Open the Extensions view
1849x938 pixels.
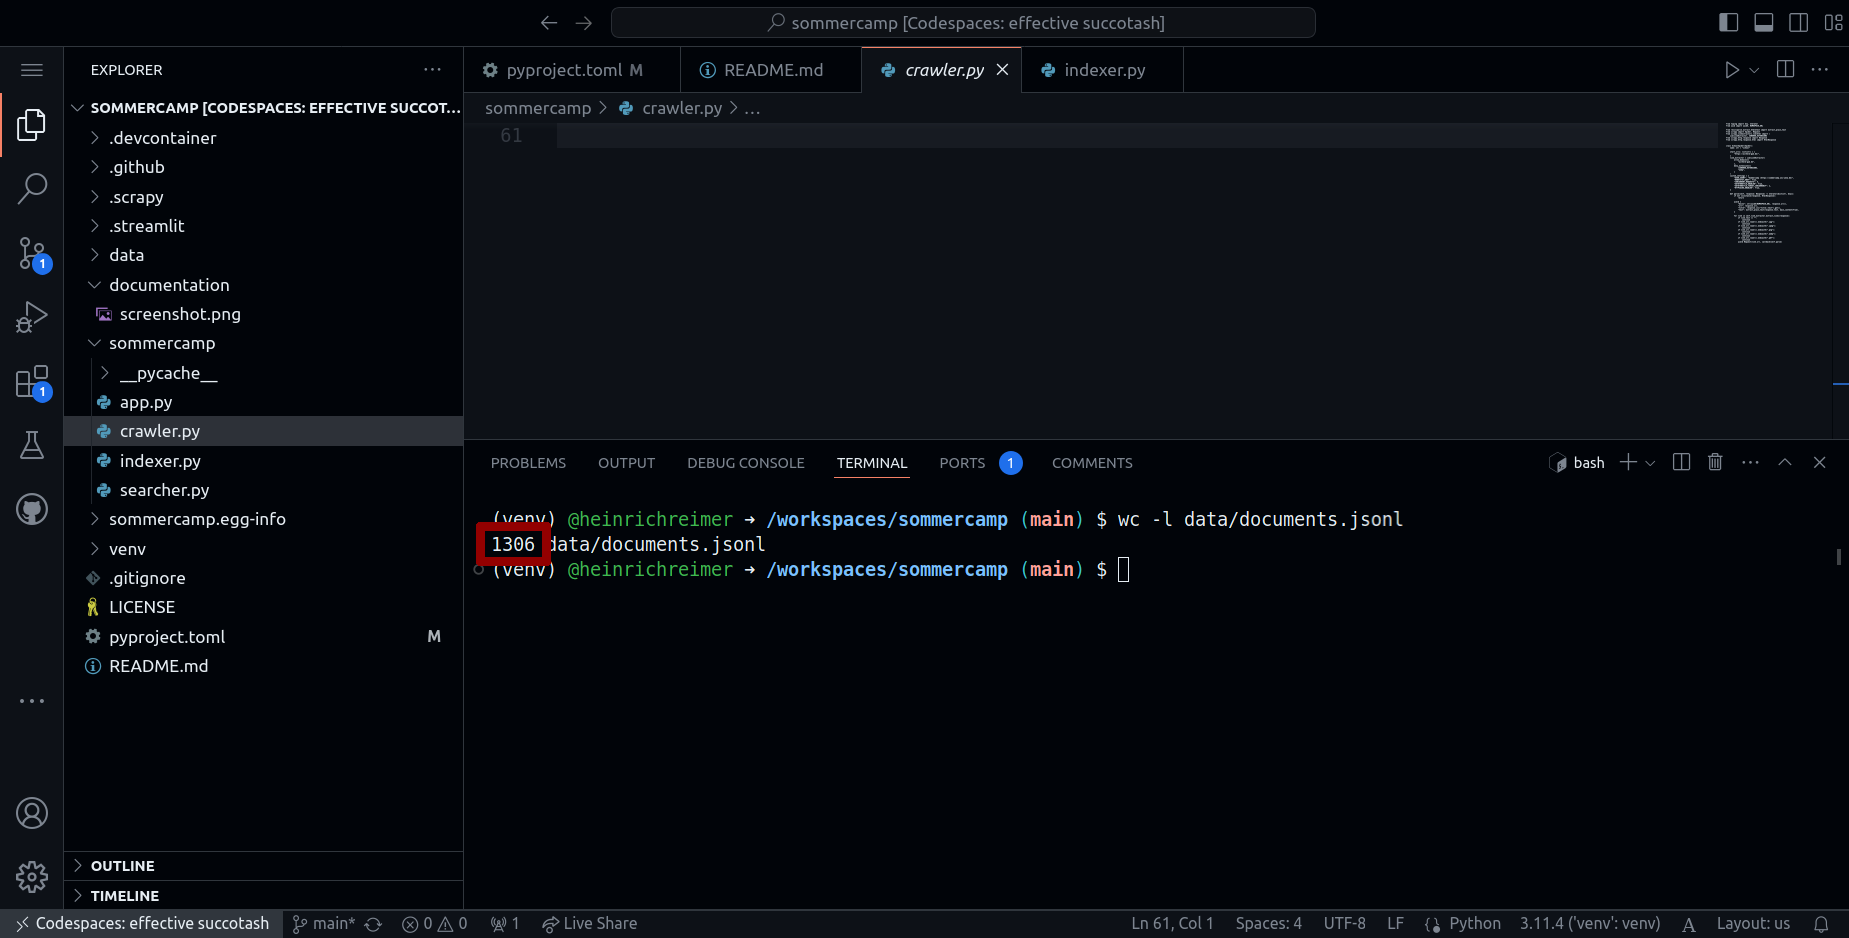(32, 382)
